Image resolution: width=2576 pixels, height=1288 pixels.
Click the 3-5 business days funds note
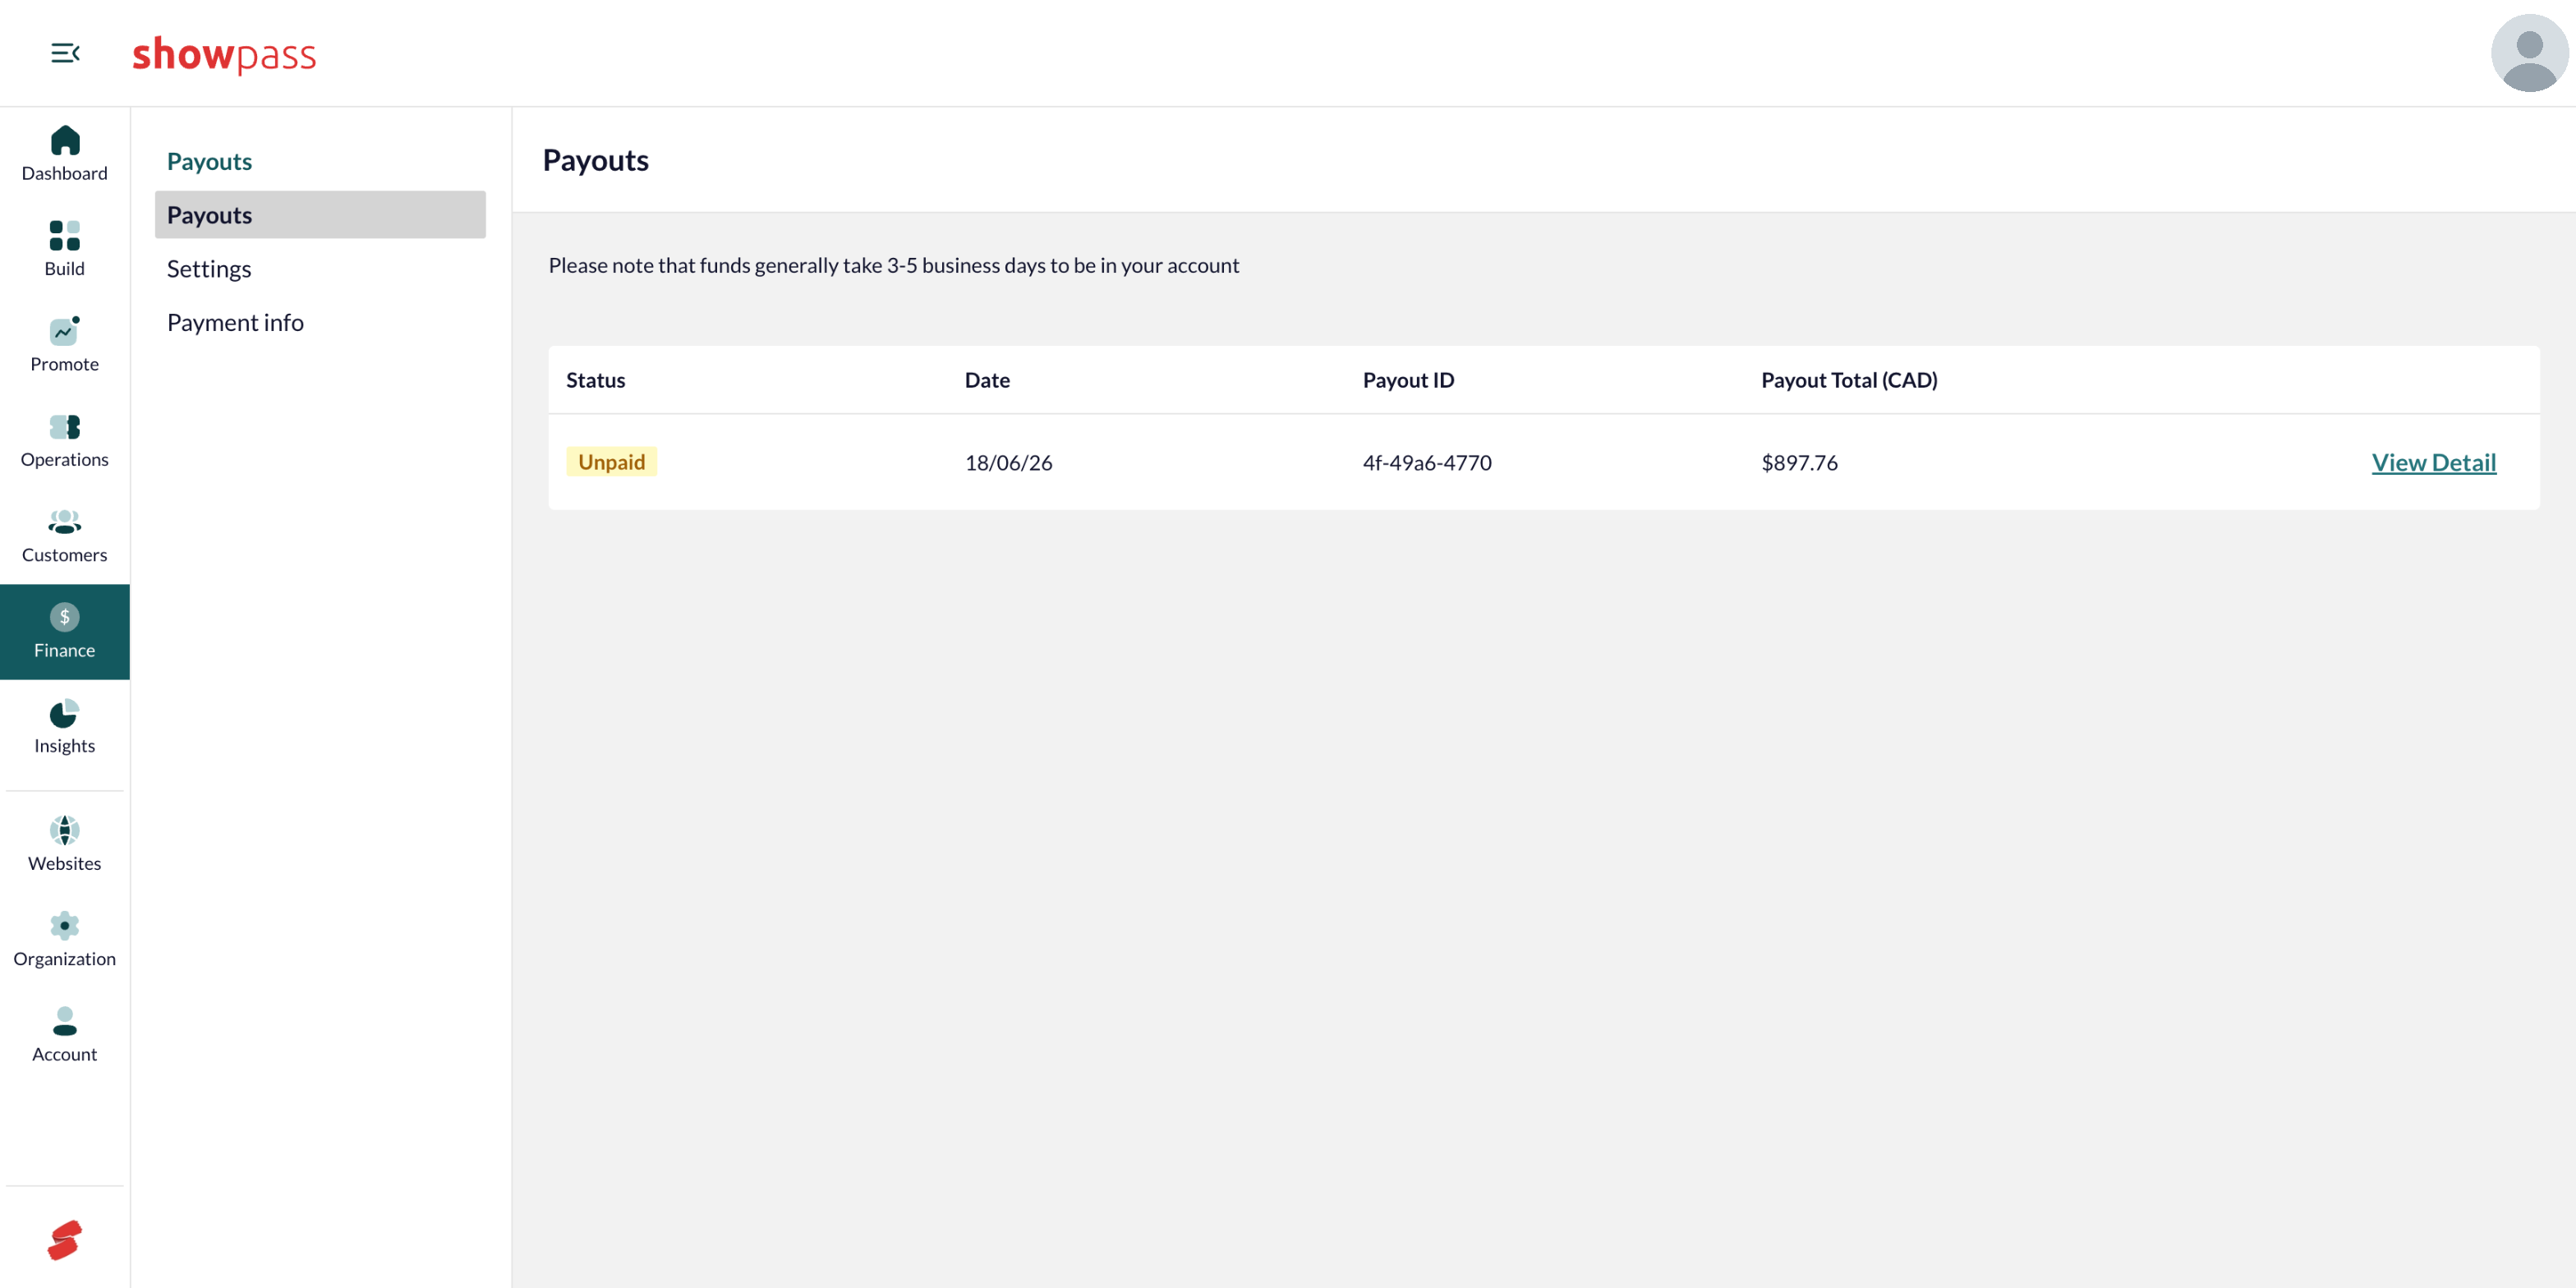click(x=893, y=265)
